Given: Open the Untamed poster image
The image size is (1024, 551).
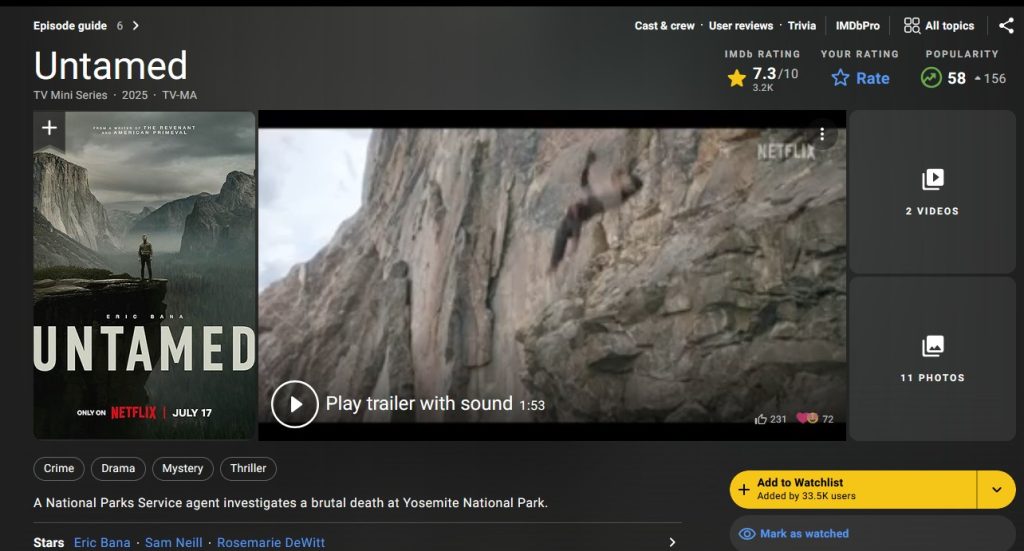Looking at the screenshot, I should pyautogui.click(x=144, y=275).
